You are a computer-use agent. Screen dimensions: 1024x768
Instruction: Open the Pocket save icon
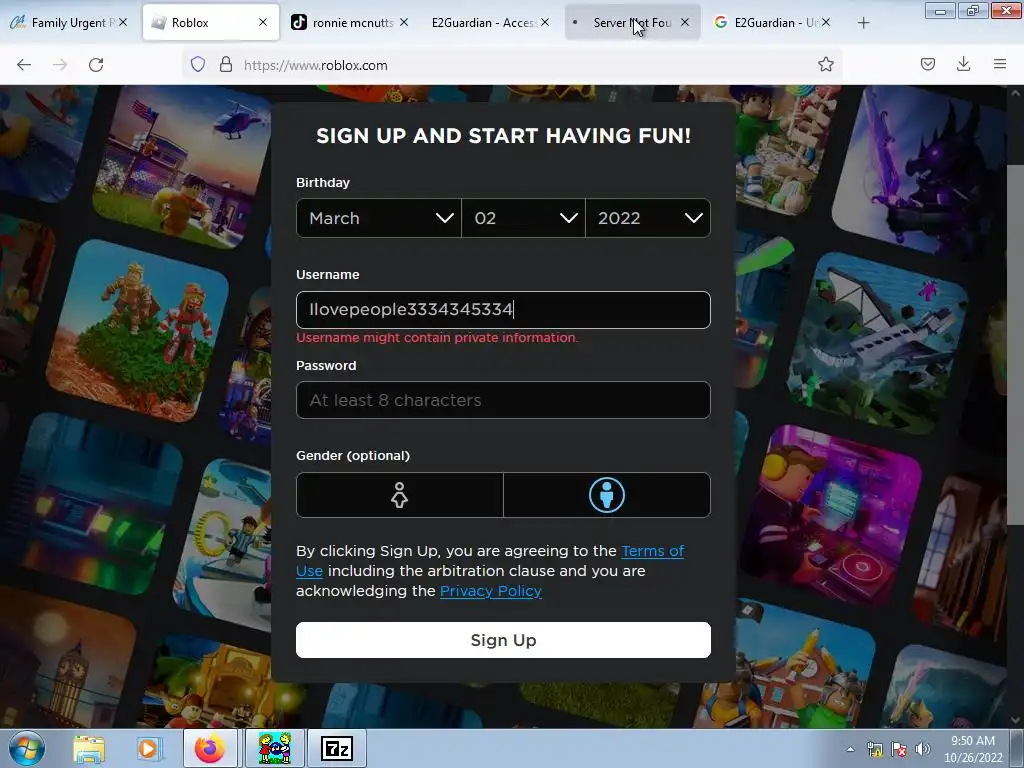(x=928, y=64)
